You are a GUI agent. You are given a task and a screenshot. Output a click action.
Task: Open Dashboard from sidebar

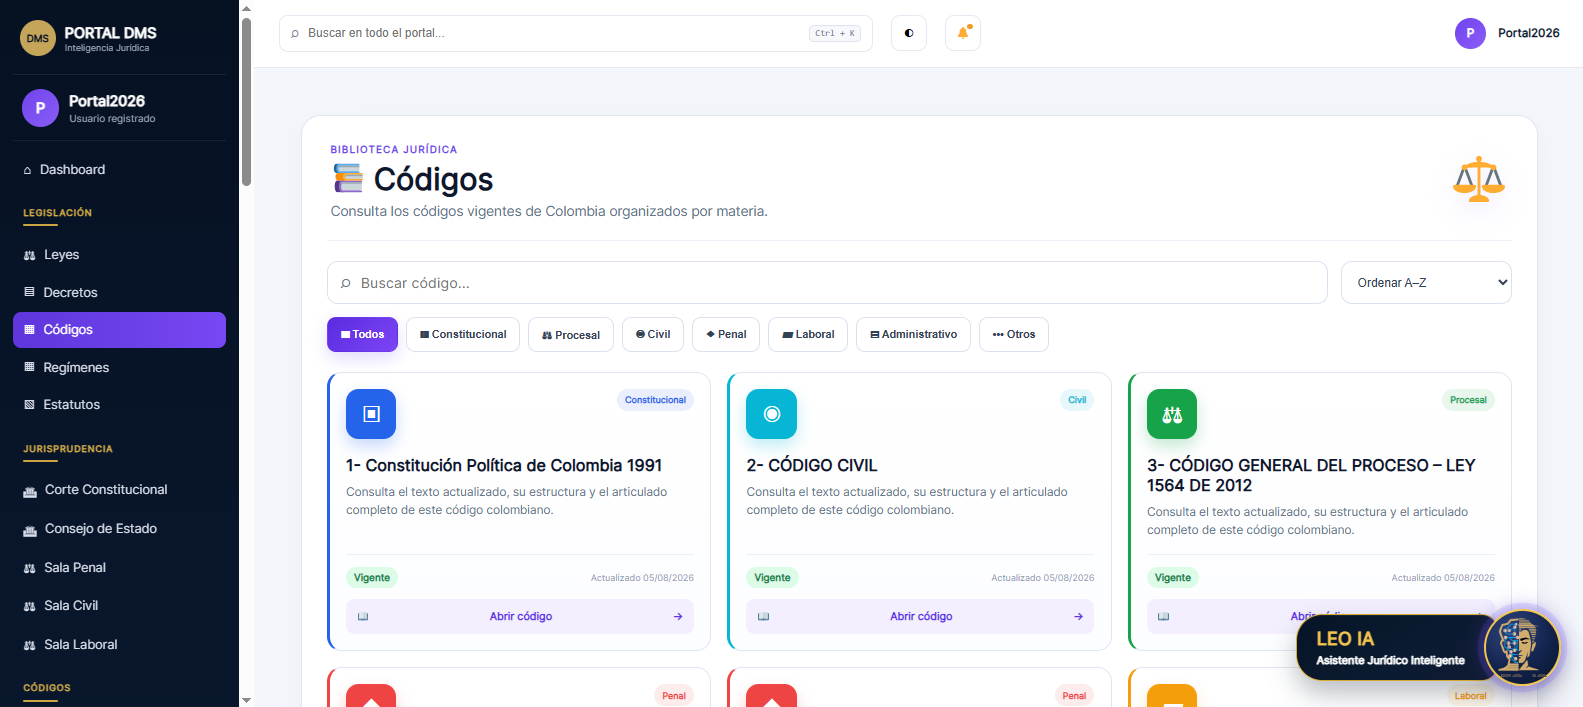pyautogui.click(x=119, y=170)
